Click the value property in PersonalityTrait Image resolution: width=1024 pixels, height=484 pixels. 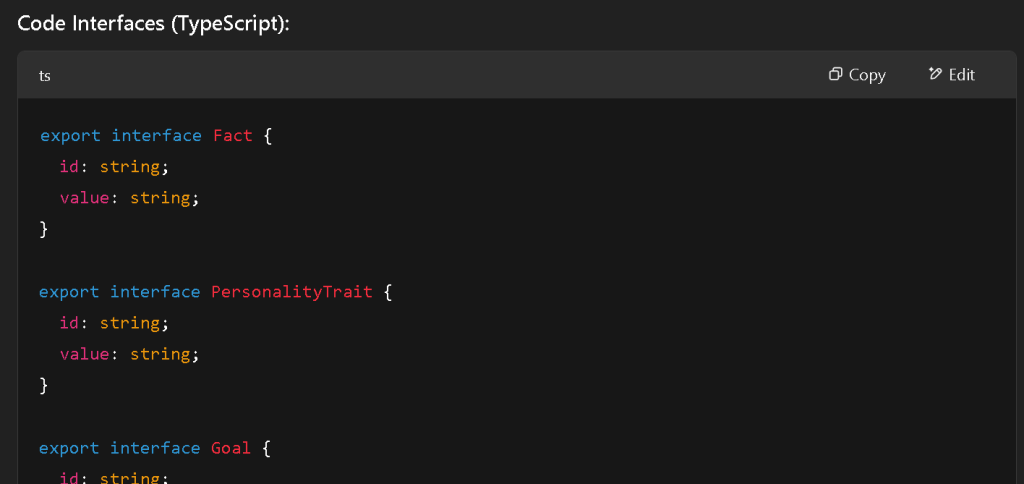(x=84, y=354)
